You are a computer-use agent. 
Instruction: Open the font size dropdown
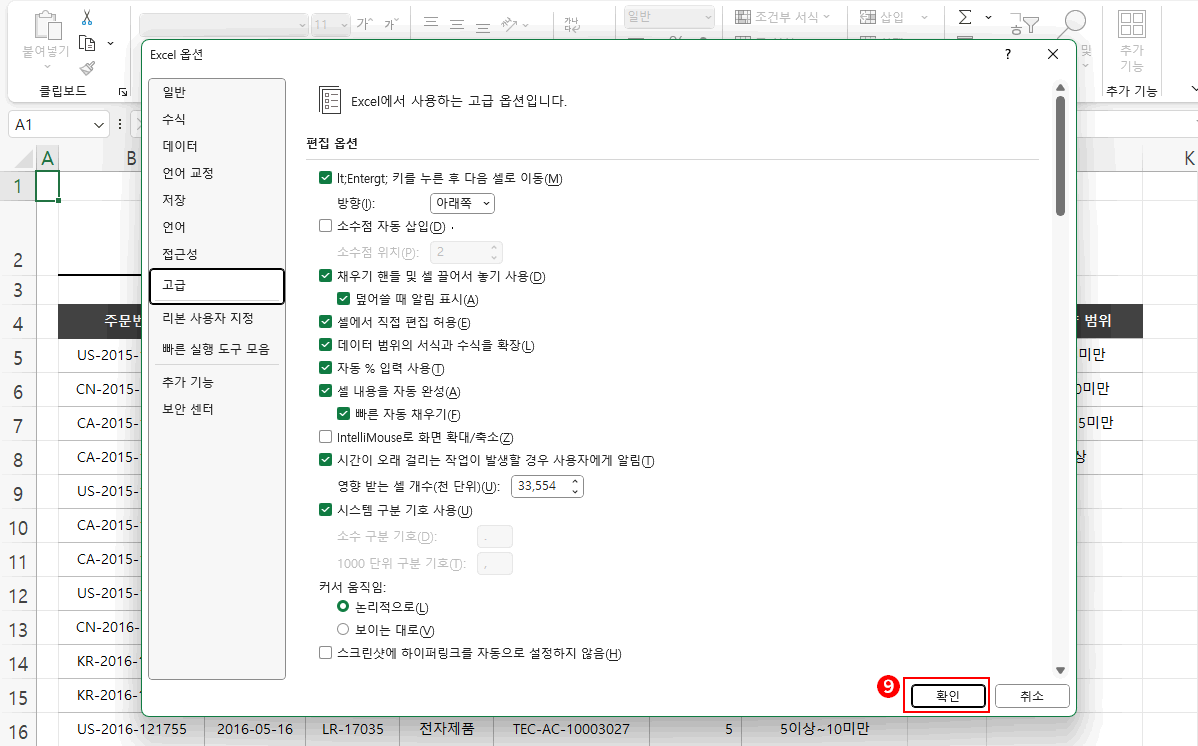pyautogui.click(x=344, y=25)
